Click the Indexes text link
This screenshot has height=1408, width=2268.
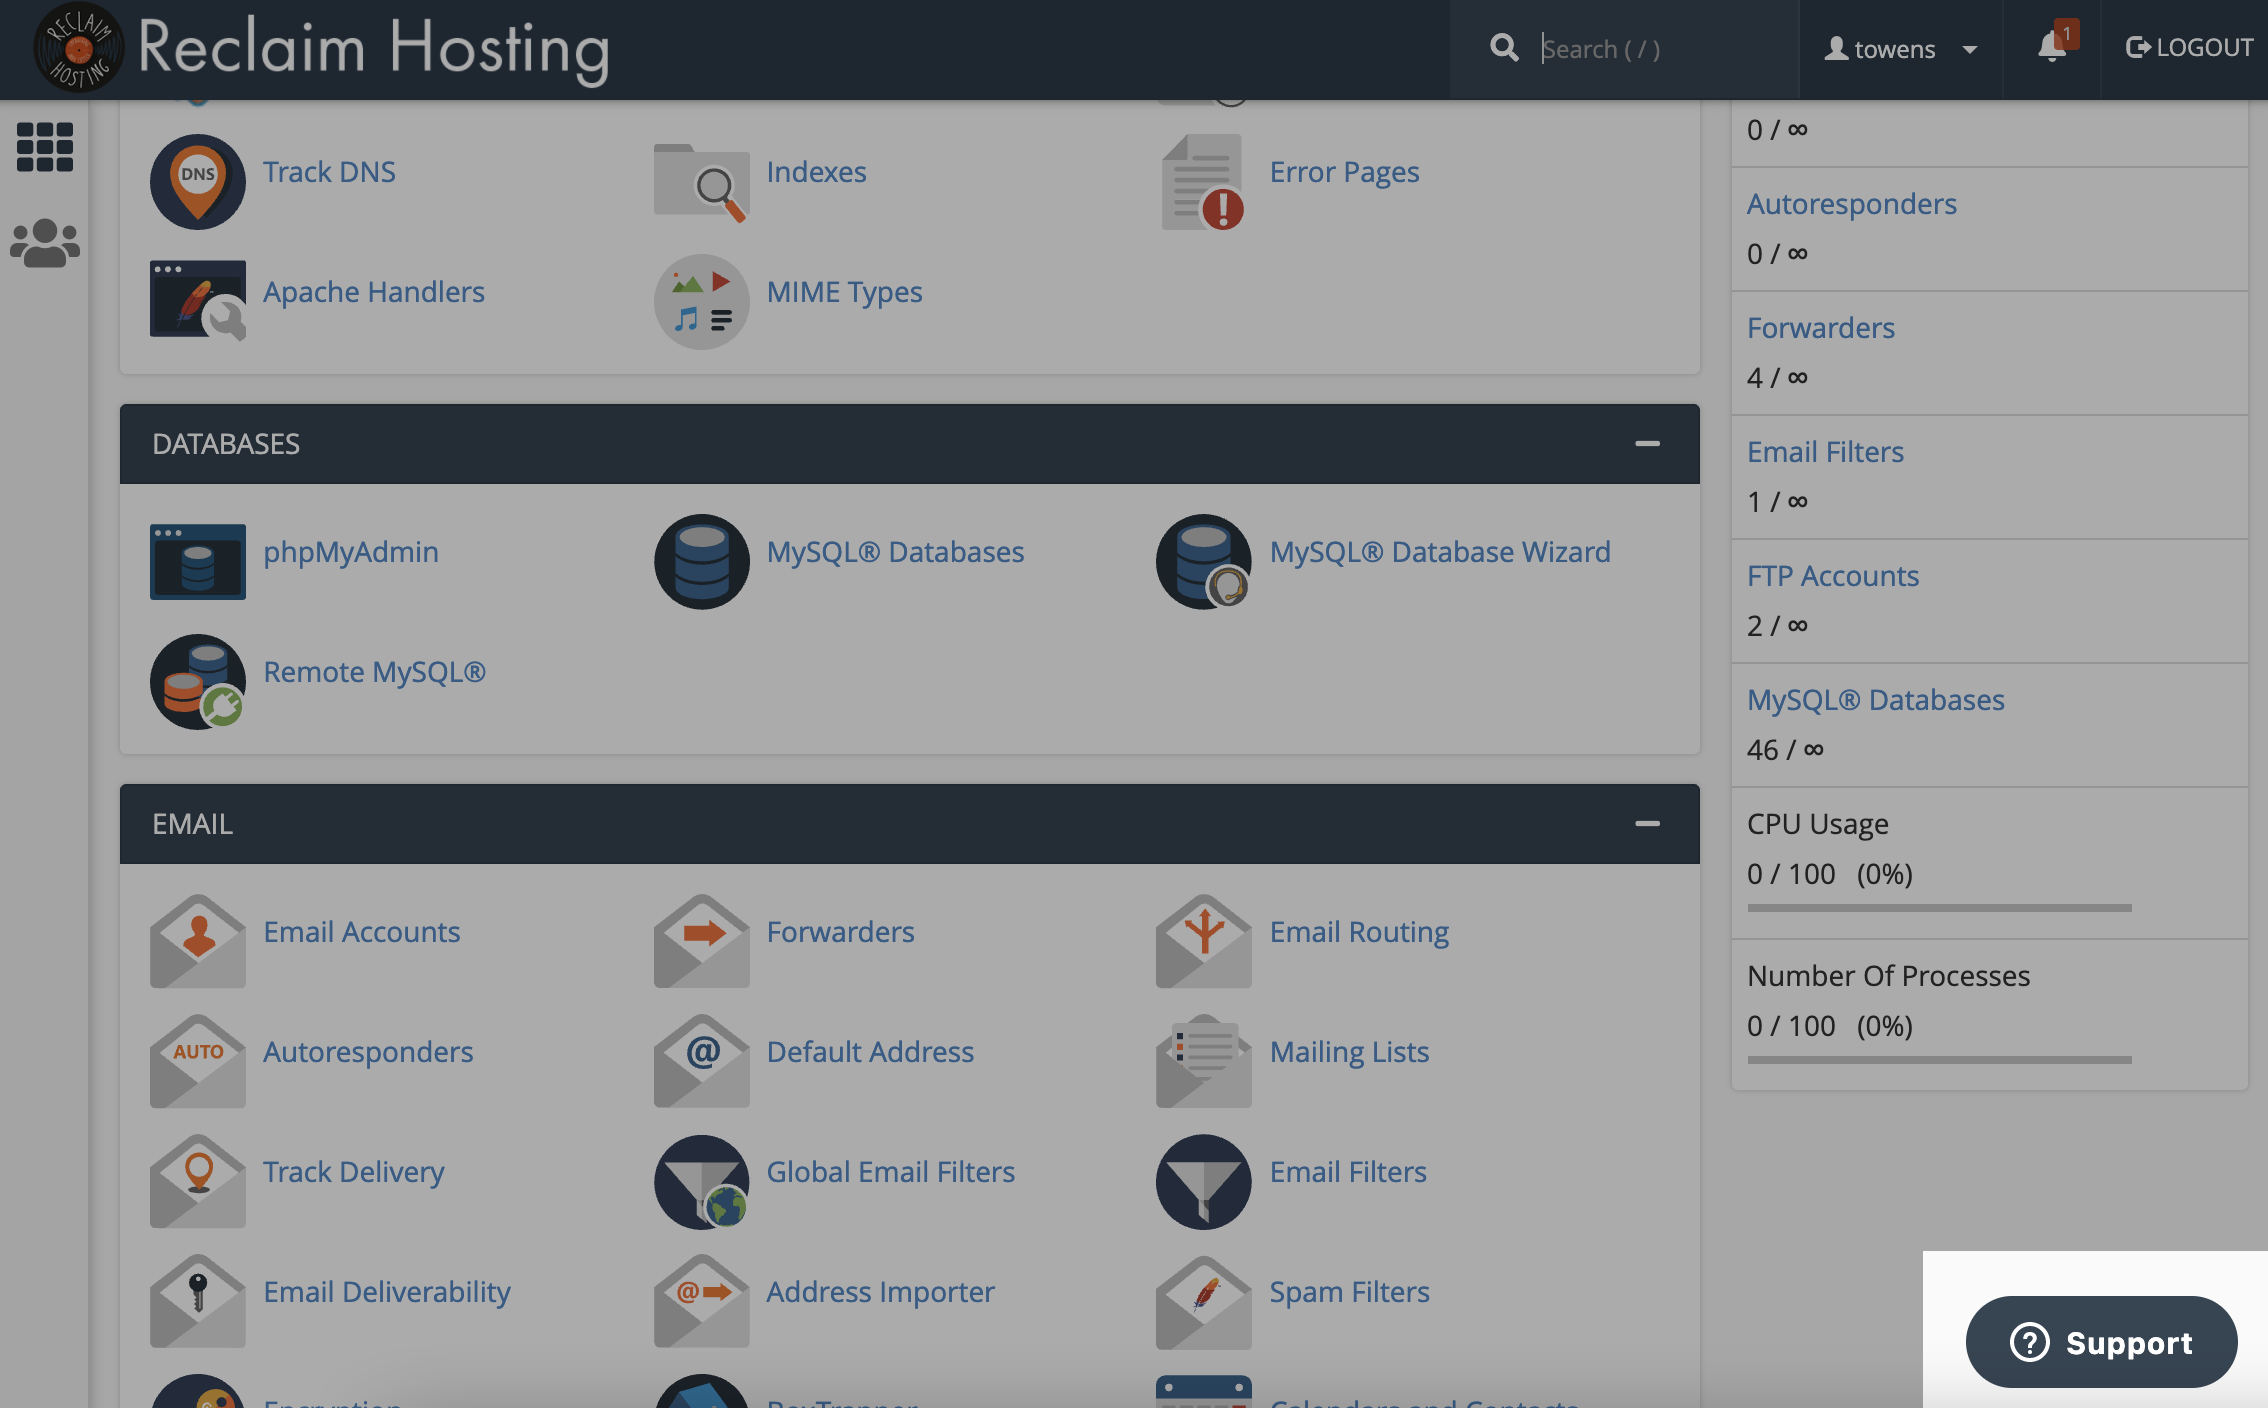(816, 172)
